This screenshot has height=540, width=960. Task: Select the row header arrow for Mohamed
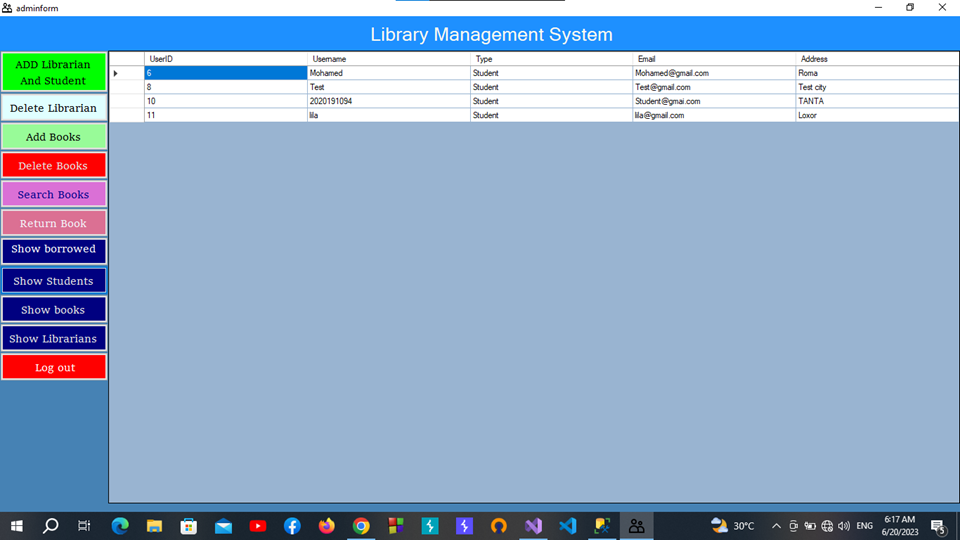(127, 73)
